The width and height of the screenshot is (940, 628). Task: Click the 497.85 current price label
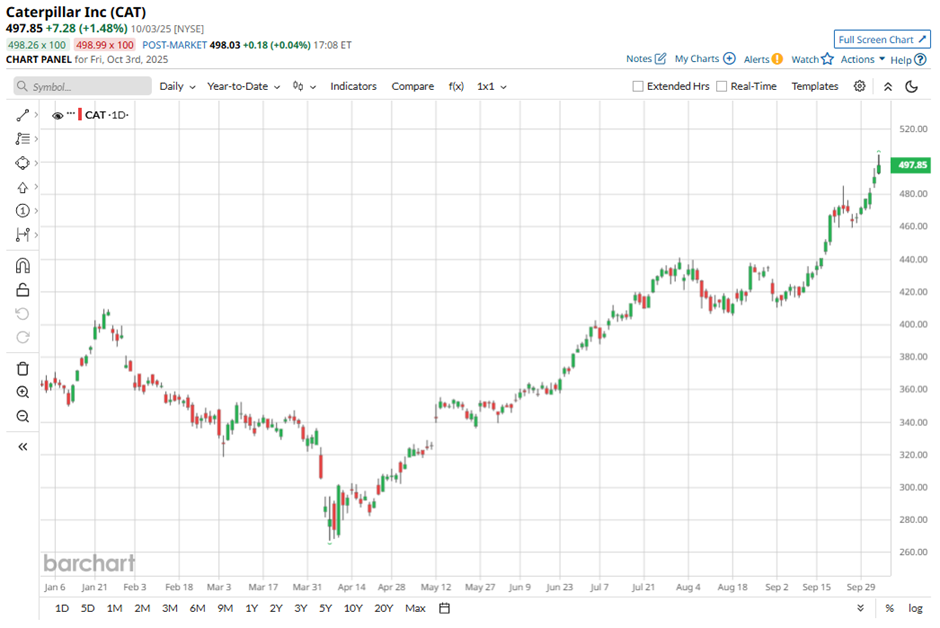[911, 165]
